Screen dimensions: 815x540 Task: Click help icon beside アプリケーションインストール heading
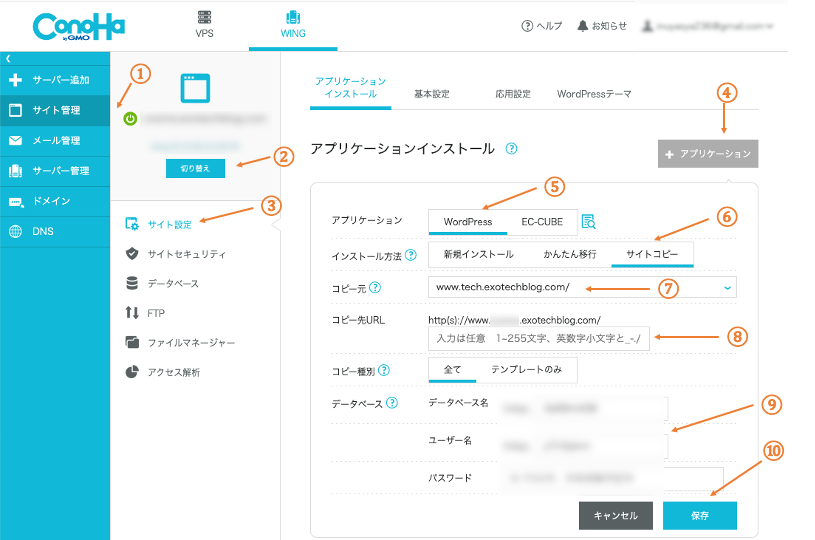pyautogui.click(x=511, y=149)
